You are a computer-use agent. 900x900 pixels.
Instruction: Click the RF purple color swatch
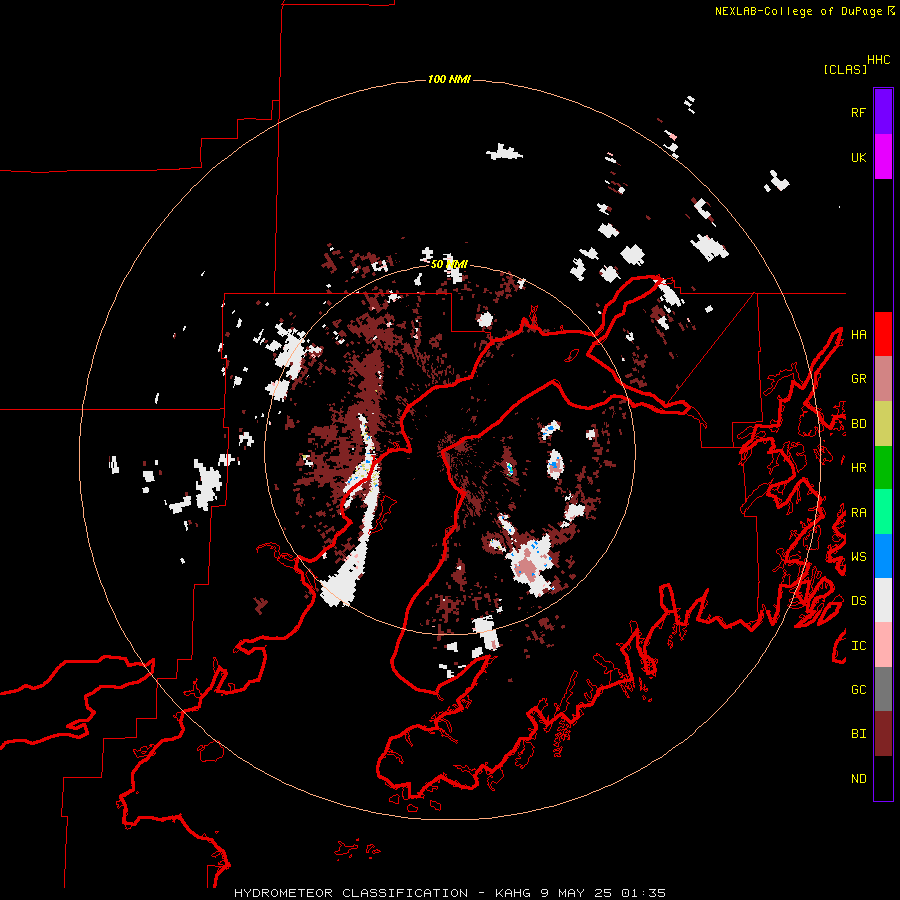[x=883, y=112]
